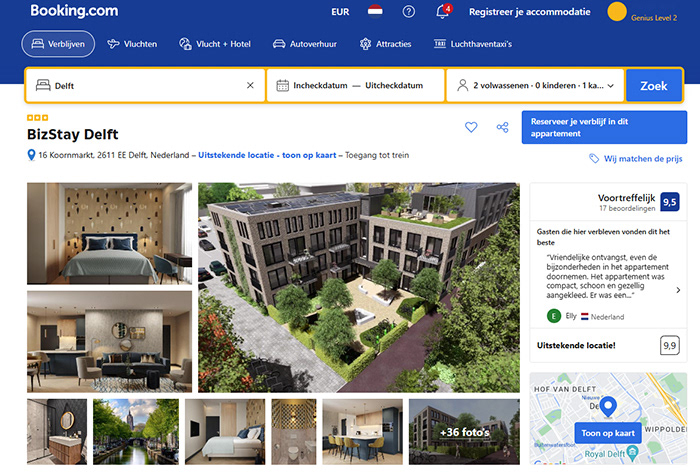Open the large aerial building photo

(359, 287)
